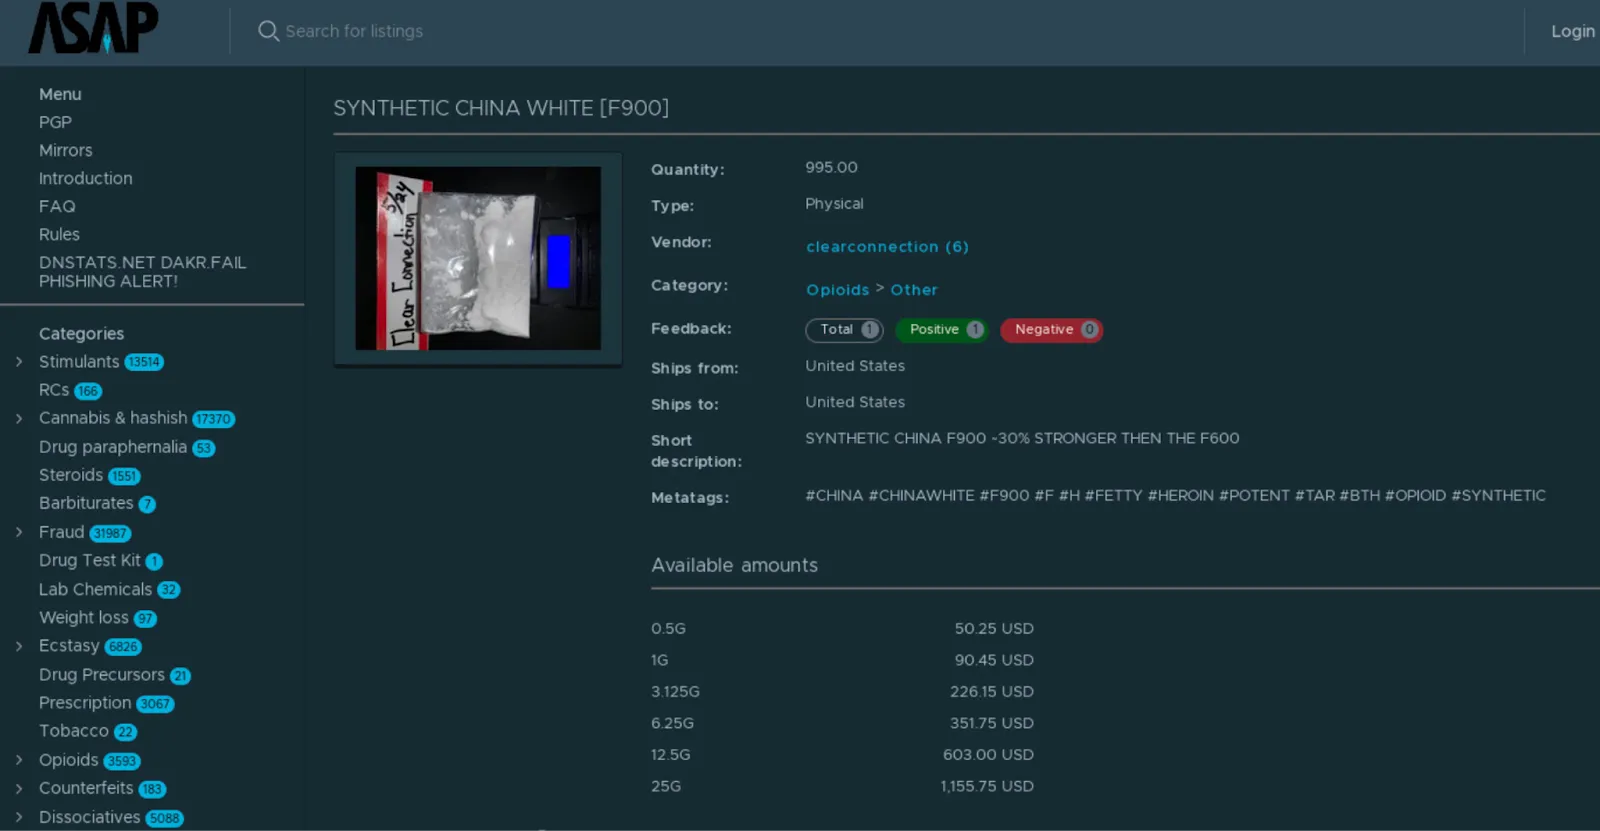Show the Negative feedback badge

1051,330
